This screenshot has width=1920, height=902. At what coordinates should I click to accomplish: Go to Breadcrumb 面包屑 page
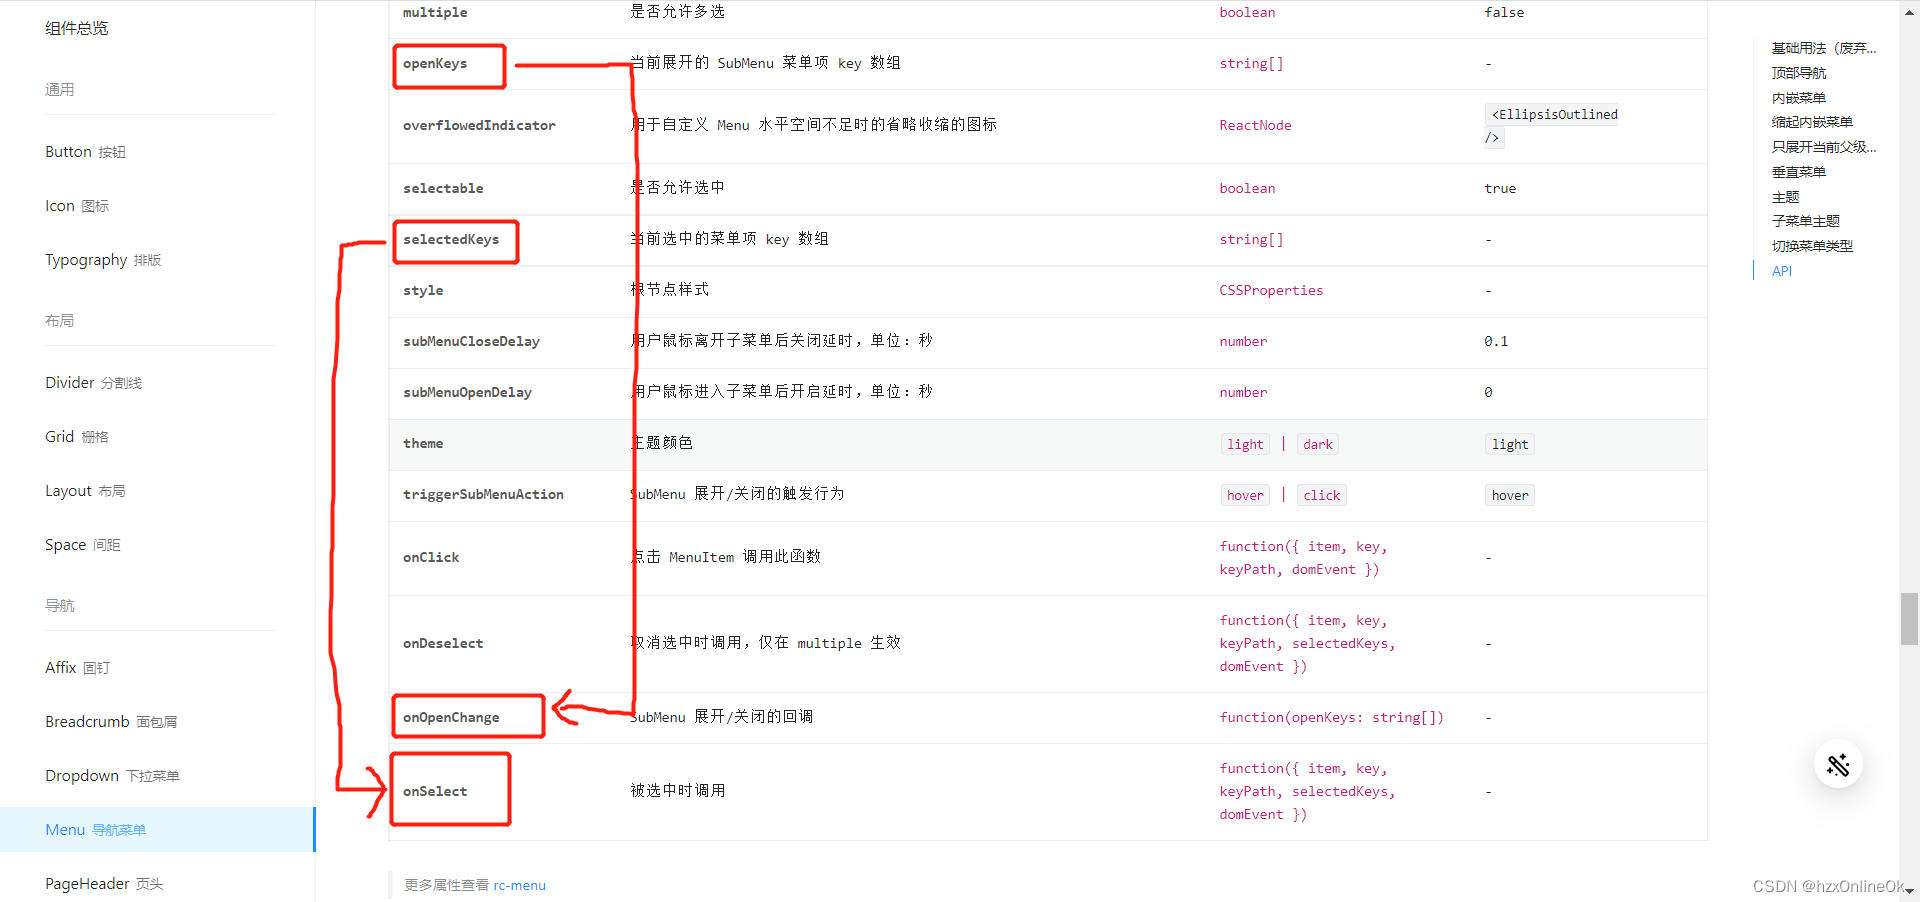[111, 722]
